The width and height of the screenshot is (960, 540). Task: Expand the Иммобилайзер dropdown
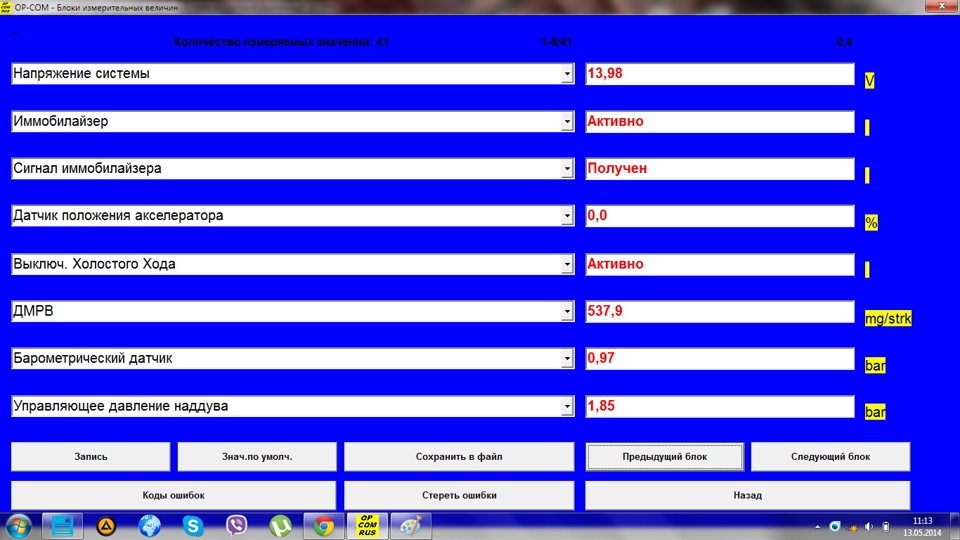567,121
